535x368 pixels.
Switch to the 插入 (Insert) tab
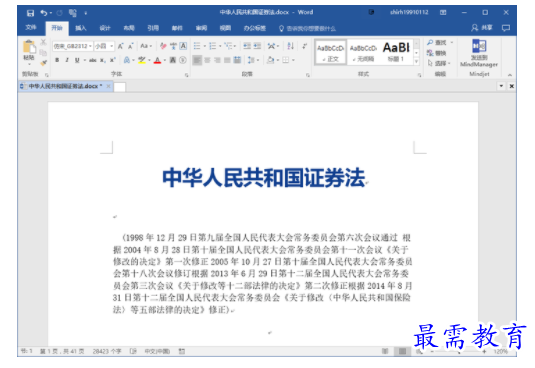coord(81,28)
